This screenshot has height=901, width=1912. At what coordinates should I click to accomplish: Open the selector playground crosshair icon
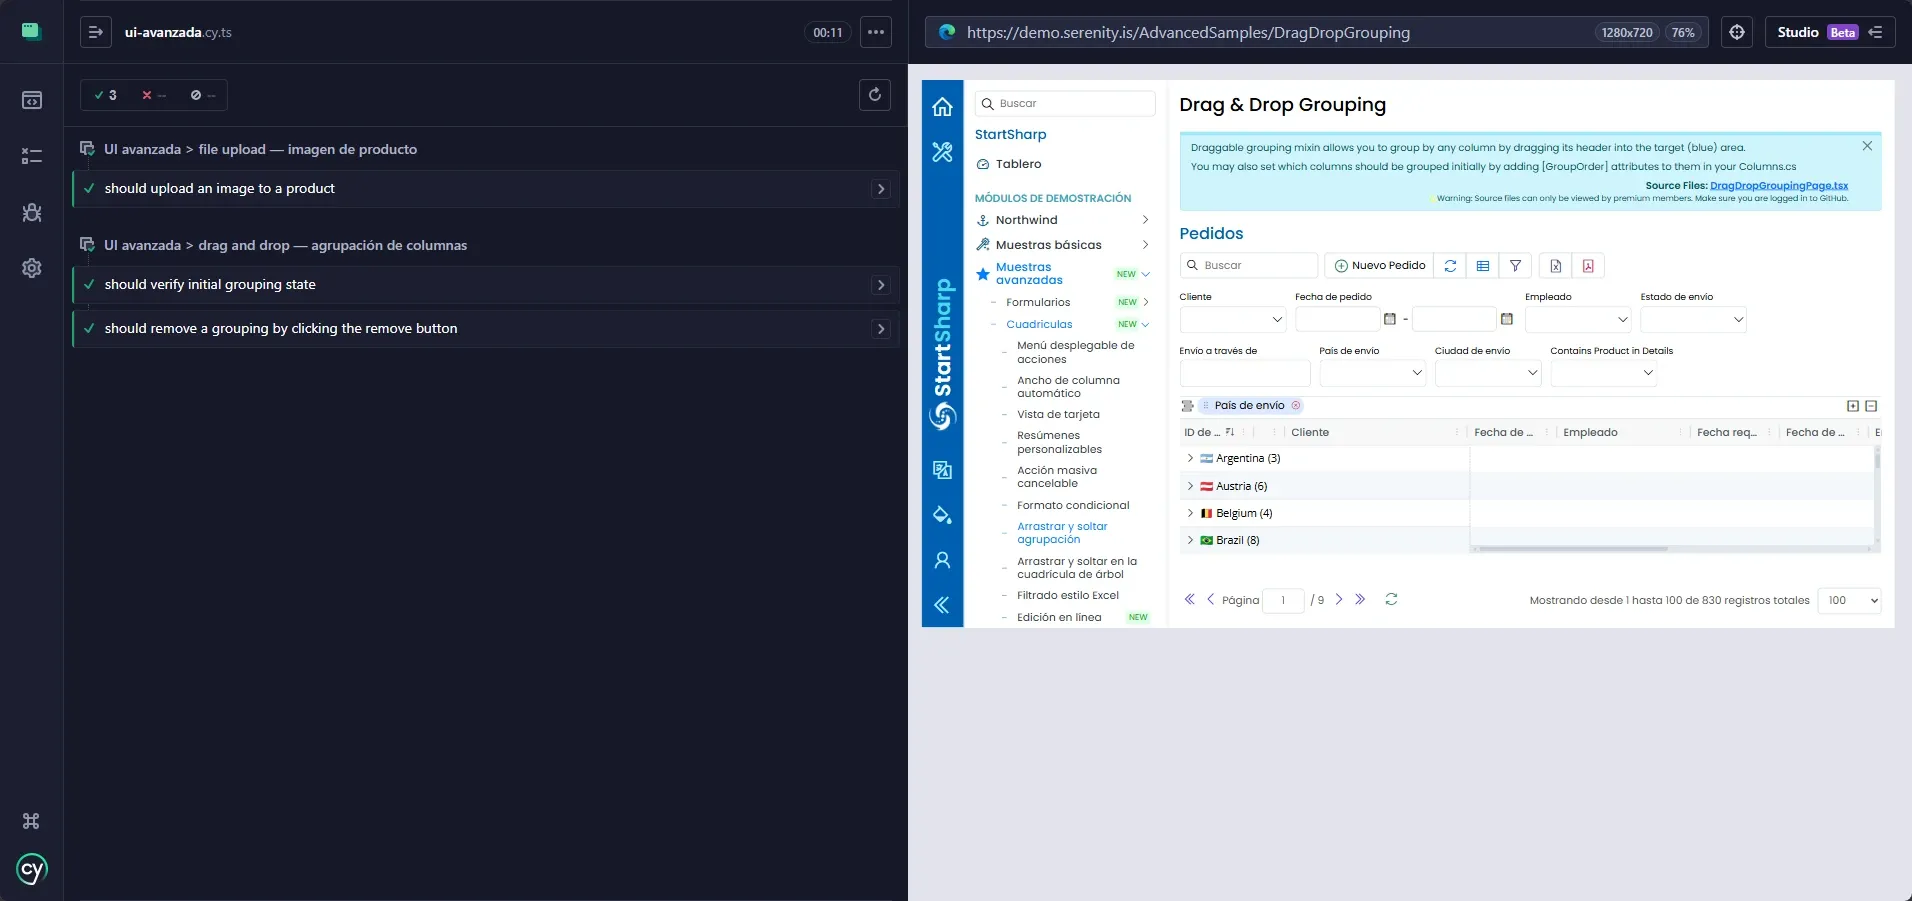pos(1737,32)
